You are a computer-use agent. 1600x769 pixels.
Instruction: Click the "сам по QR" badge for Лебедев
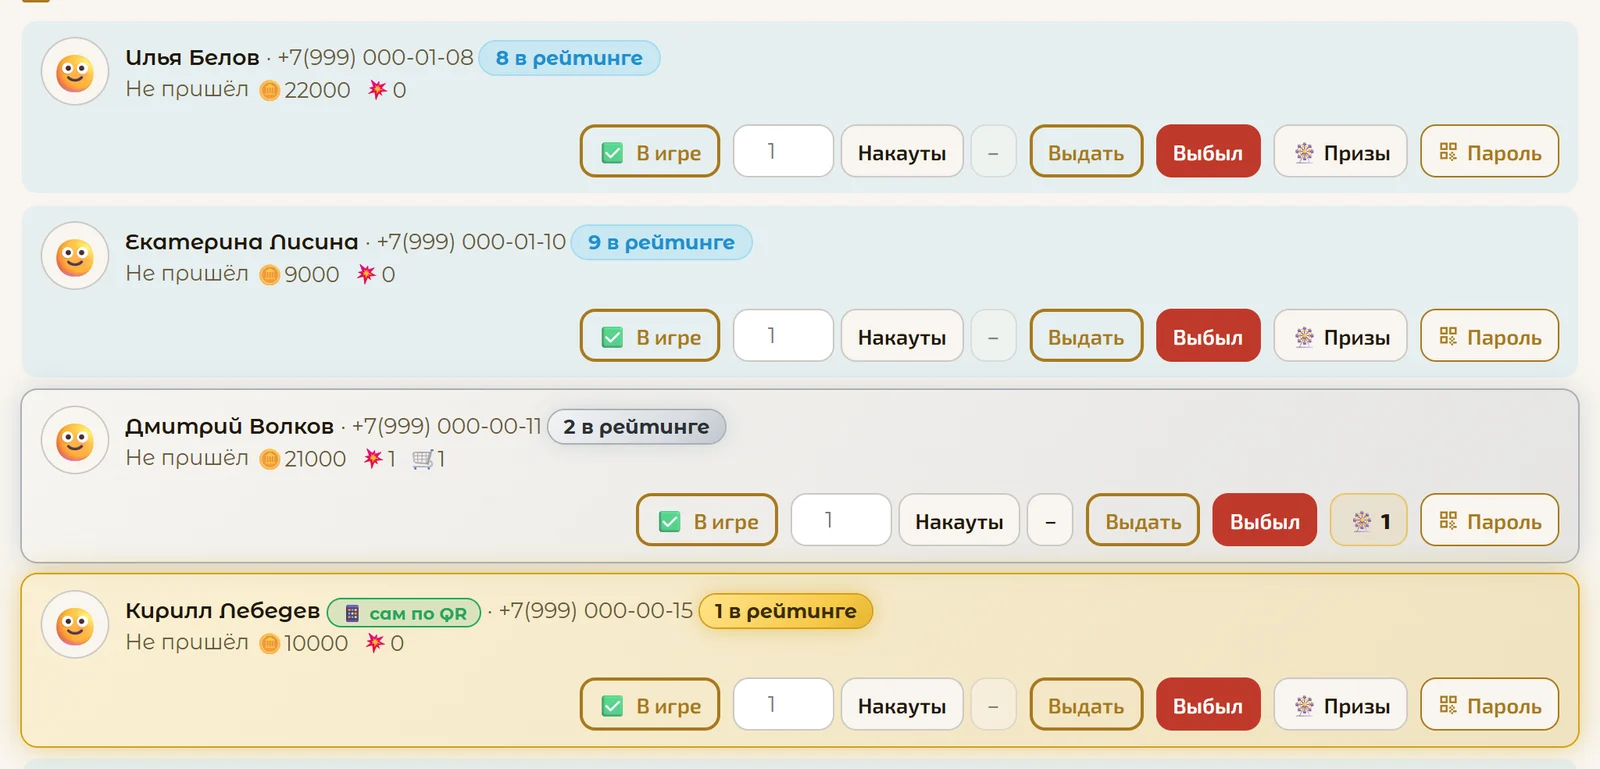(x=404, y=612)
